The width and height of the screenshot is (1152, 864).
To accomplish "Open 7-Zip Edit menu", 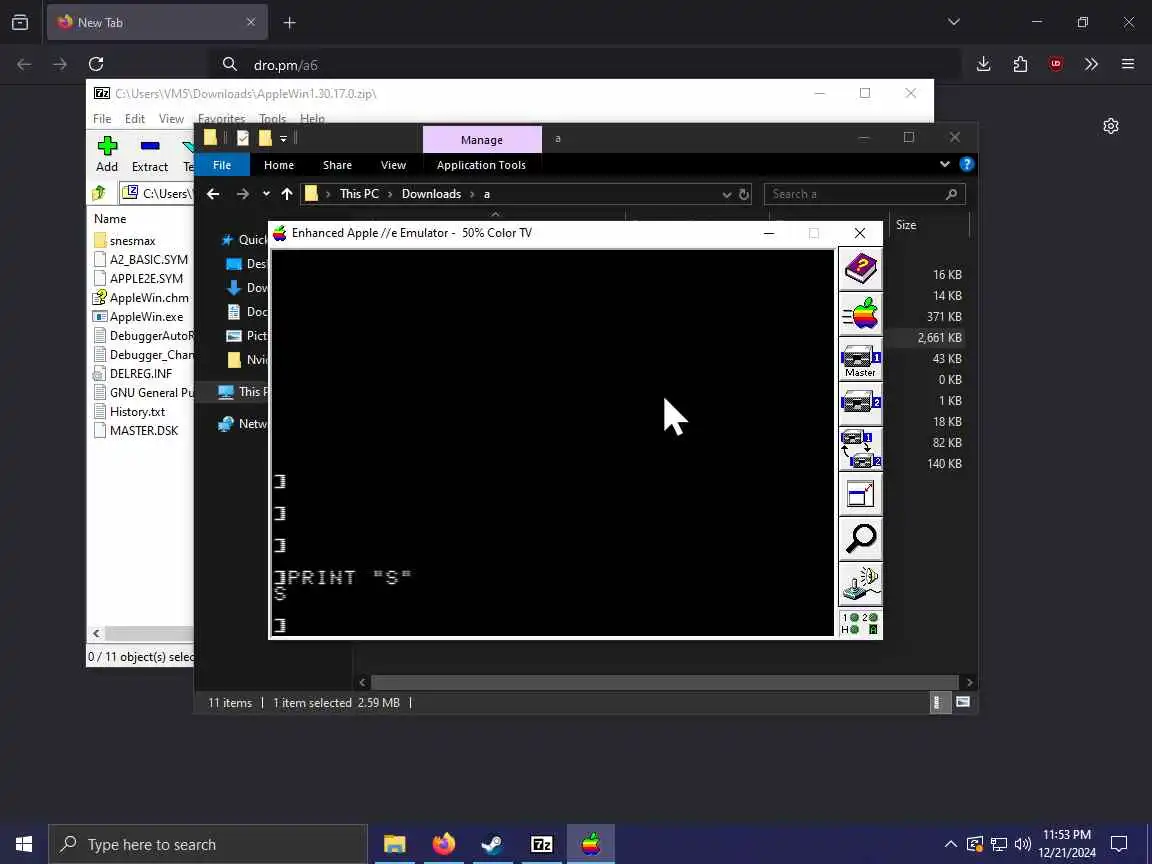I will click(x=134, y=118).
